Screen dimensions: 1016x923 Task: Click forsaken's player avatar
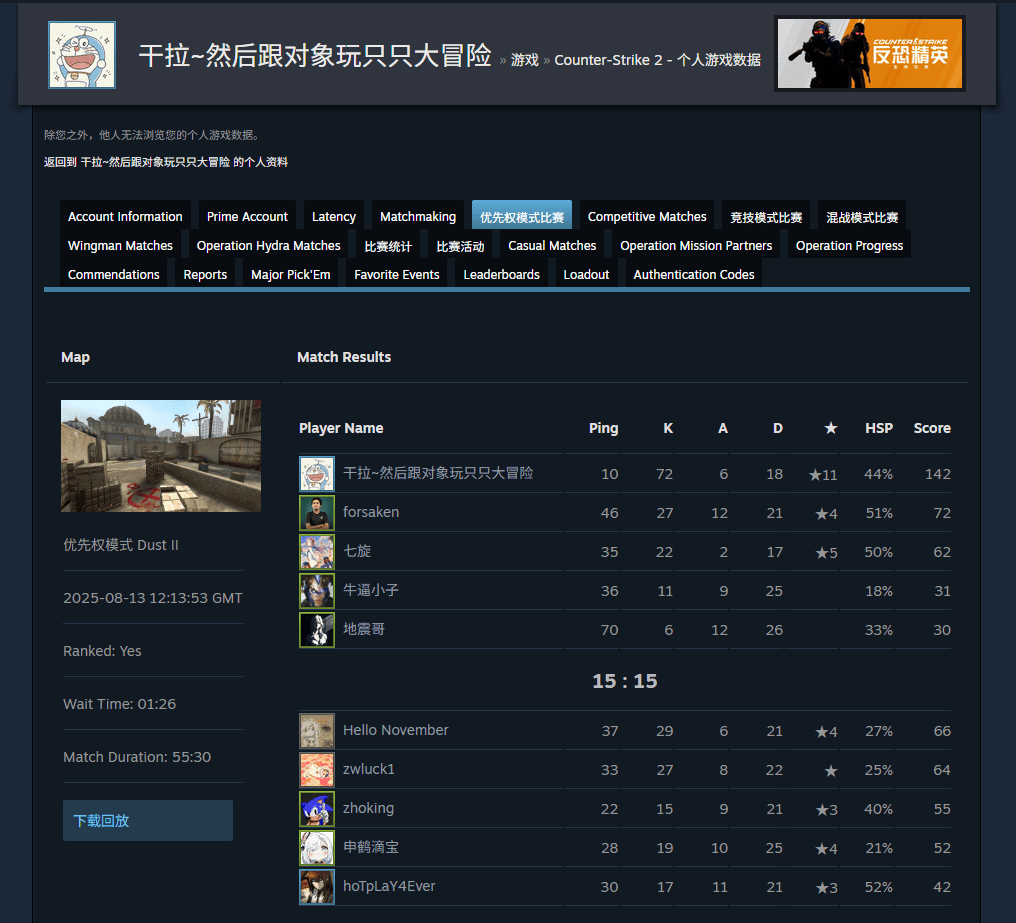316,513
